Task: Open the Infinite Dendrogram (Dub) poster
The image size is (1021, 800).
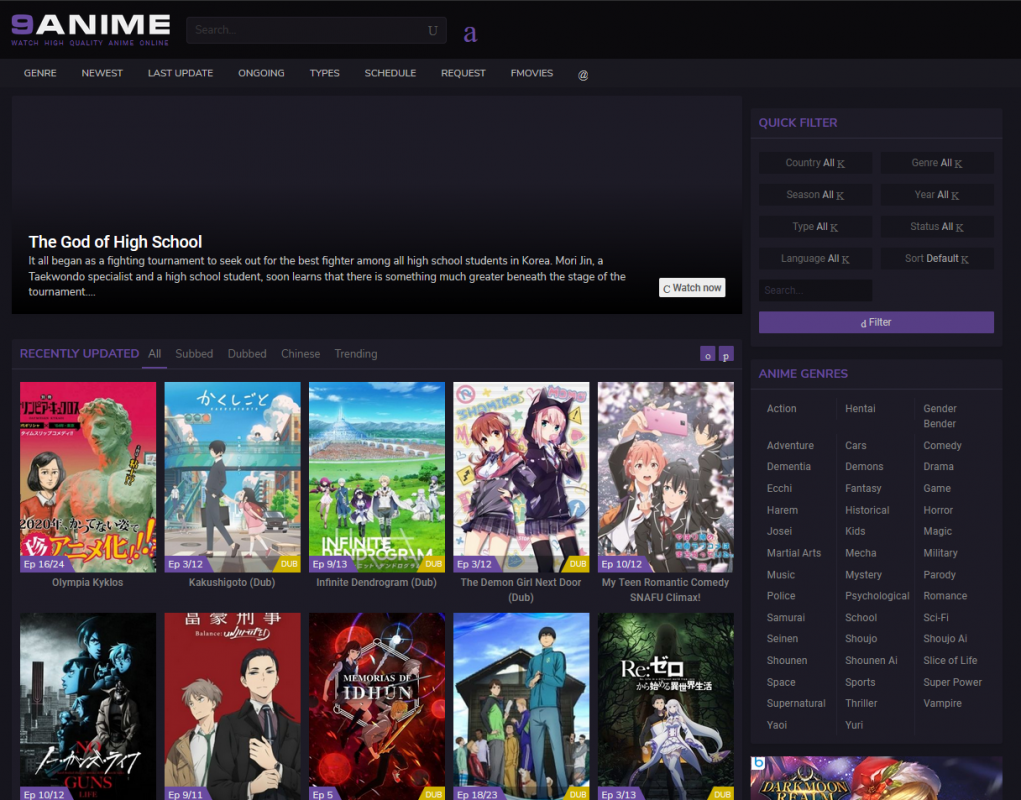Action: [377, 477]
